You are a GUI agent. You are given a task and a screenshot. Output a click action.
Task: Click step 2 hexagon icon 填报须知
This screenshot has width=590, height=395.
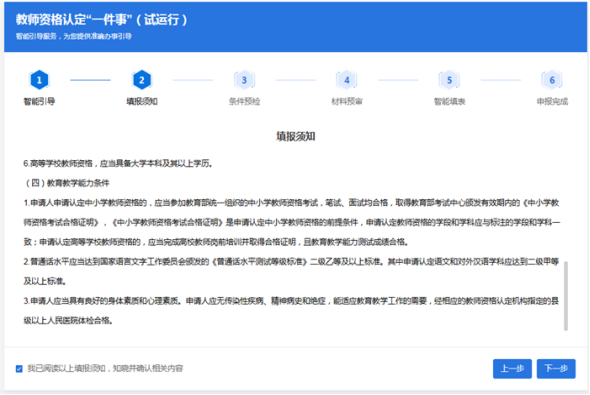click(x=142, y=80)
